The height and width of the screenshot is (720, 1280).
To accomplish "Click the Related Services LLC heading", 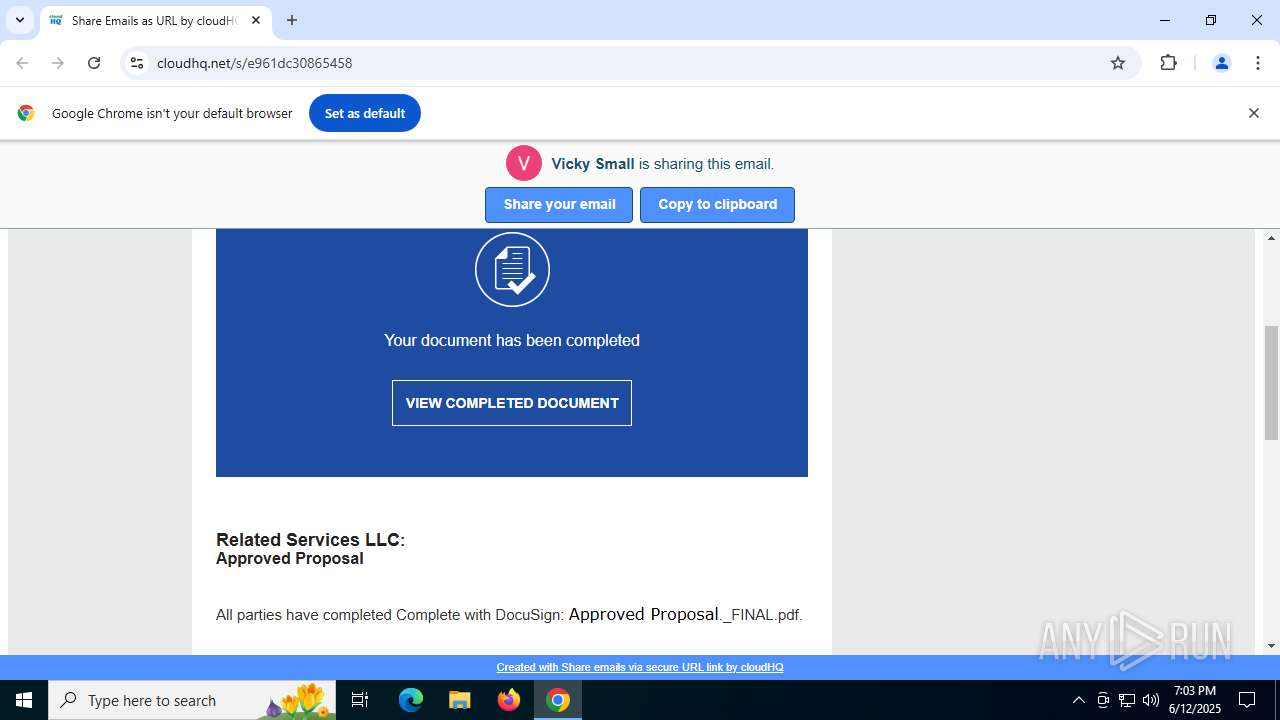I will pos(310,540).
